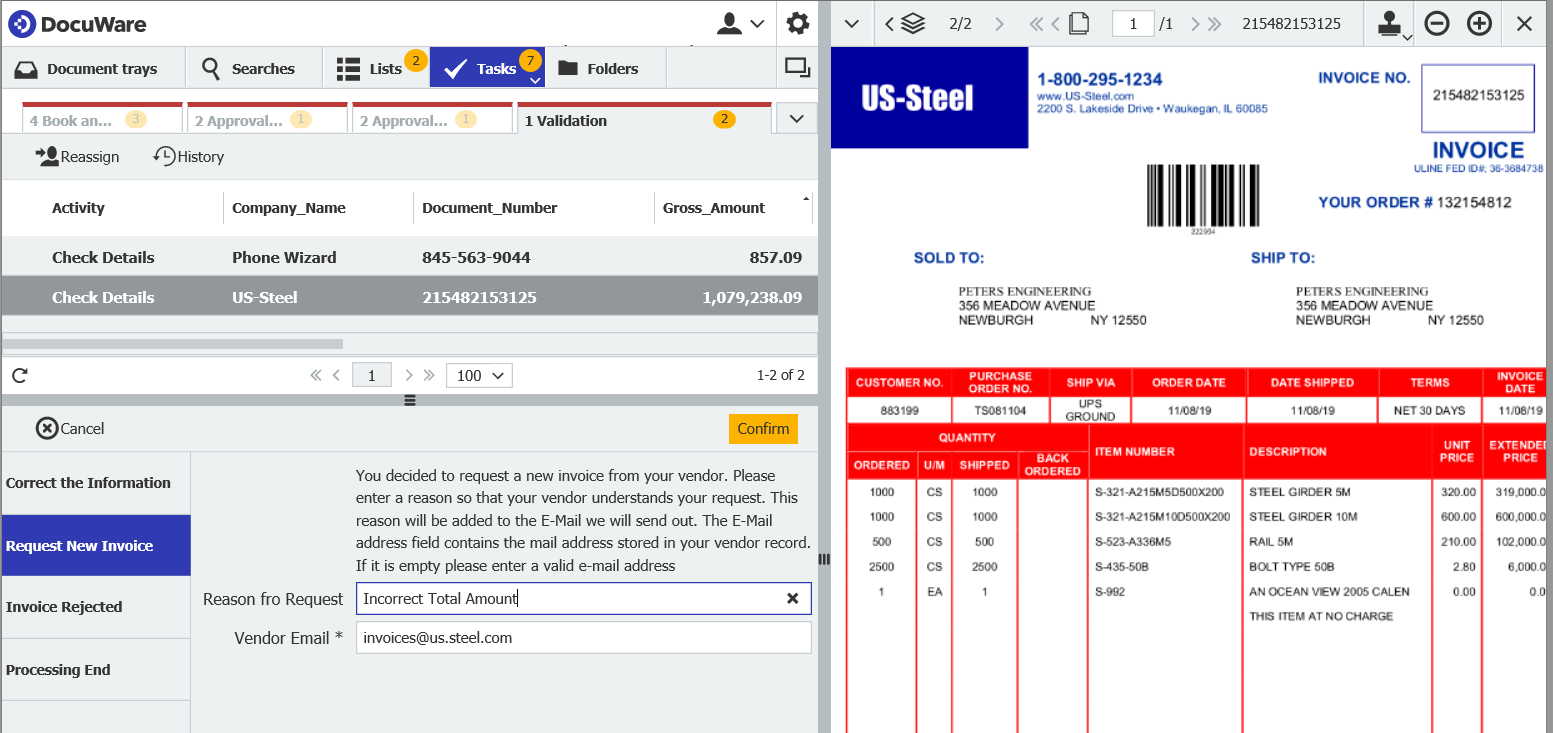Viewport: 1553px width, 733px height.
Task: Clear the Reason fro Request text
Action: click(793, 598)
